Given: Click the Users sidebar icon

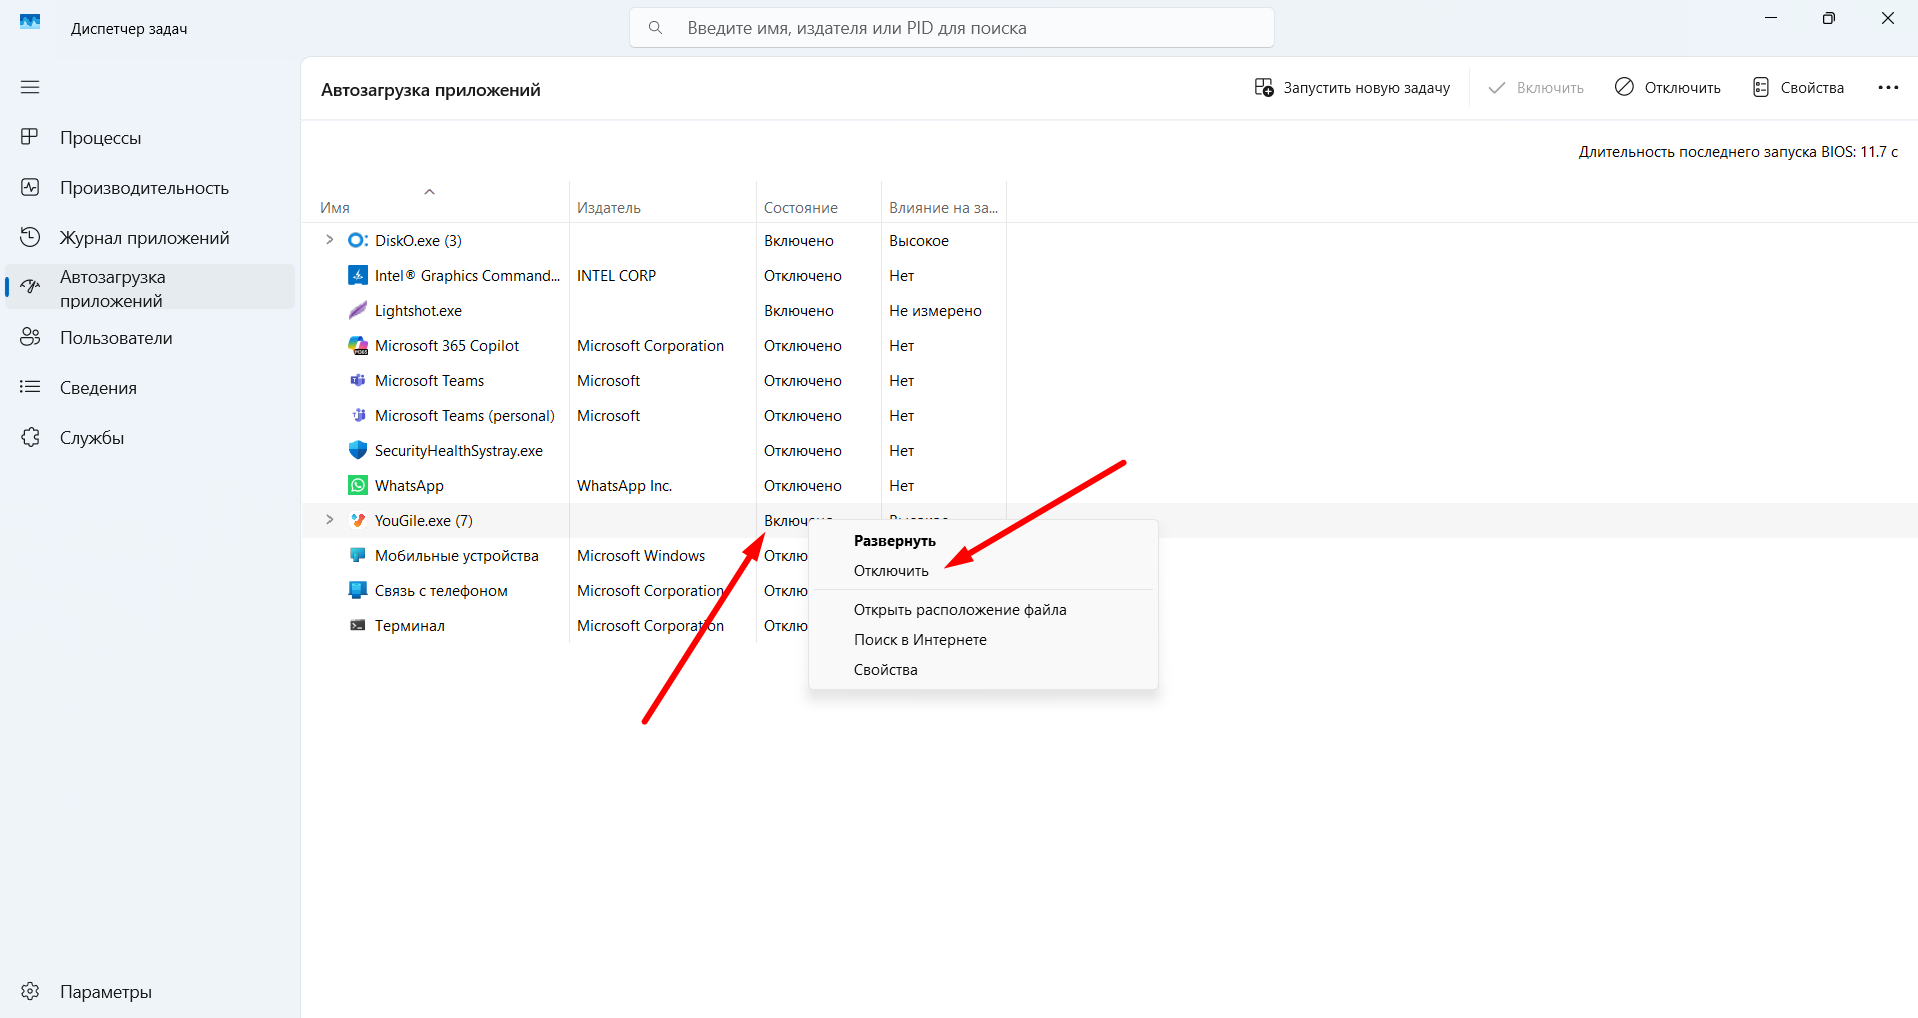Looking at the screenshot, I should point(30,337).
